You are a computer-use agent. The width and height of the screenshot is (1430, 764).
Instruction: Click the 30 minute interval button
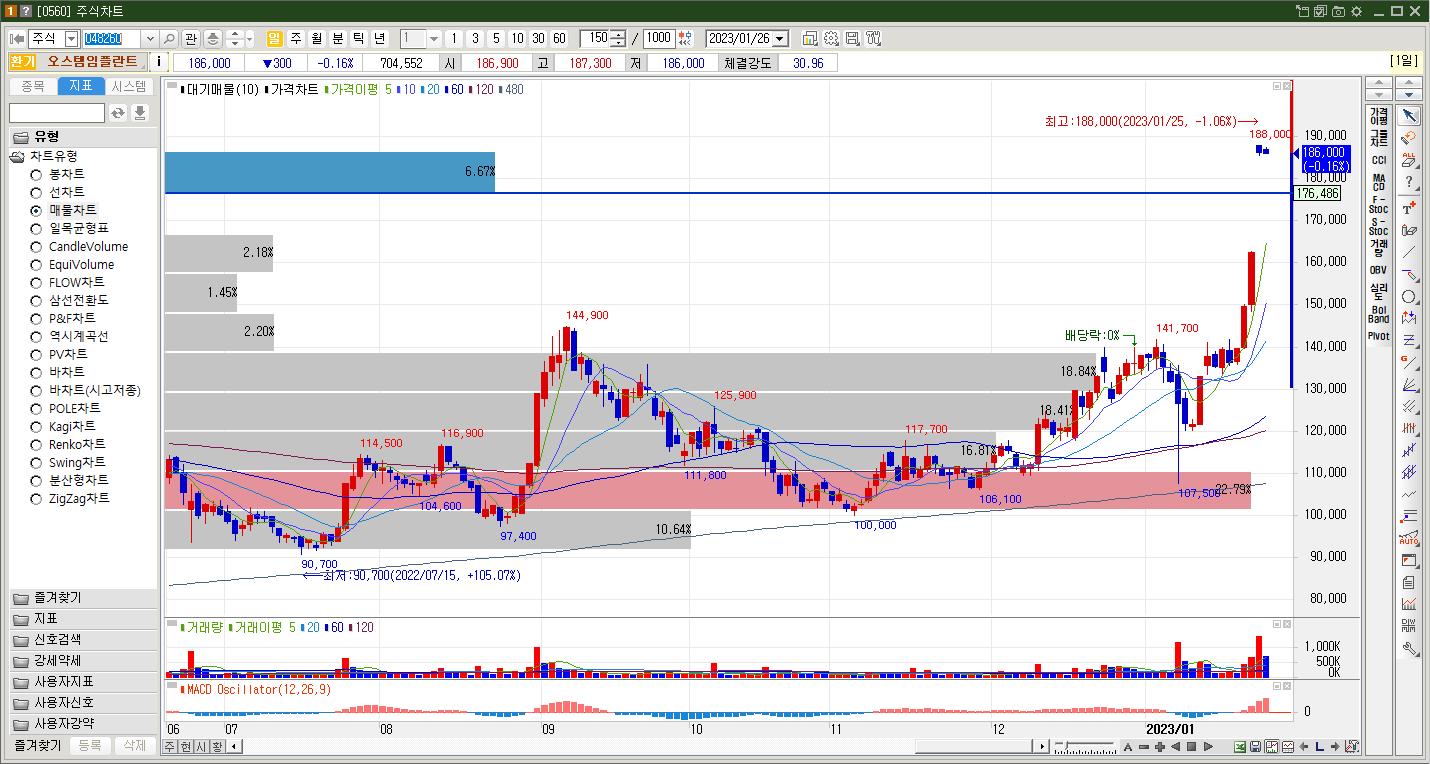coord(538,38)
